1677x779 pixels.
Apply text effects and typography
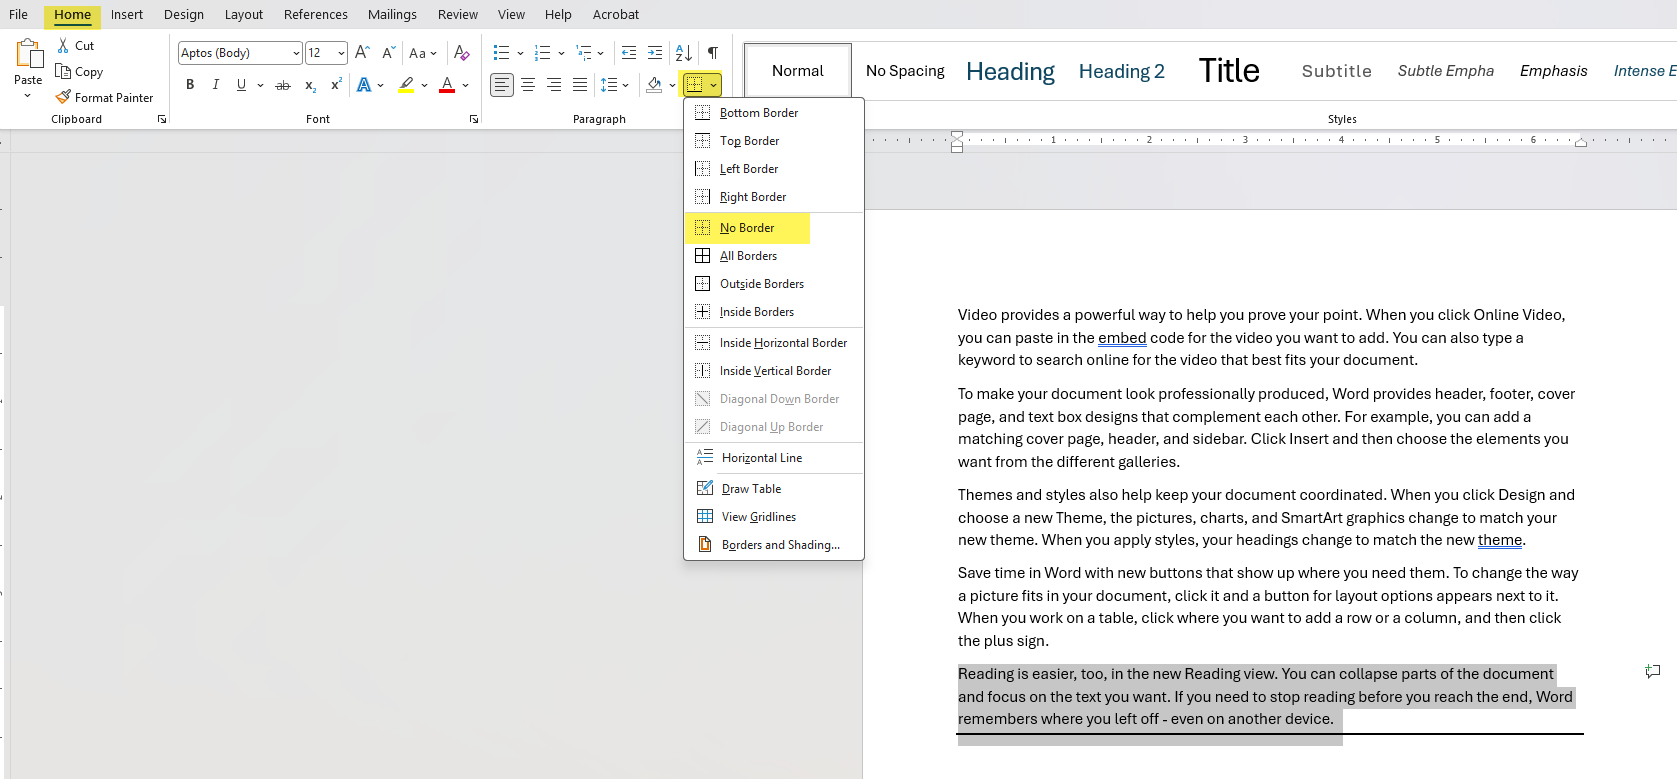tap(363, 85)
